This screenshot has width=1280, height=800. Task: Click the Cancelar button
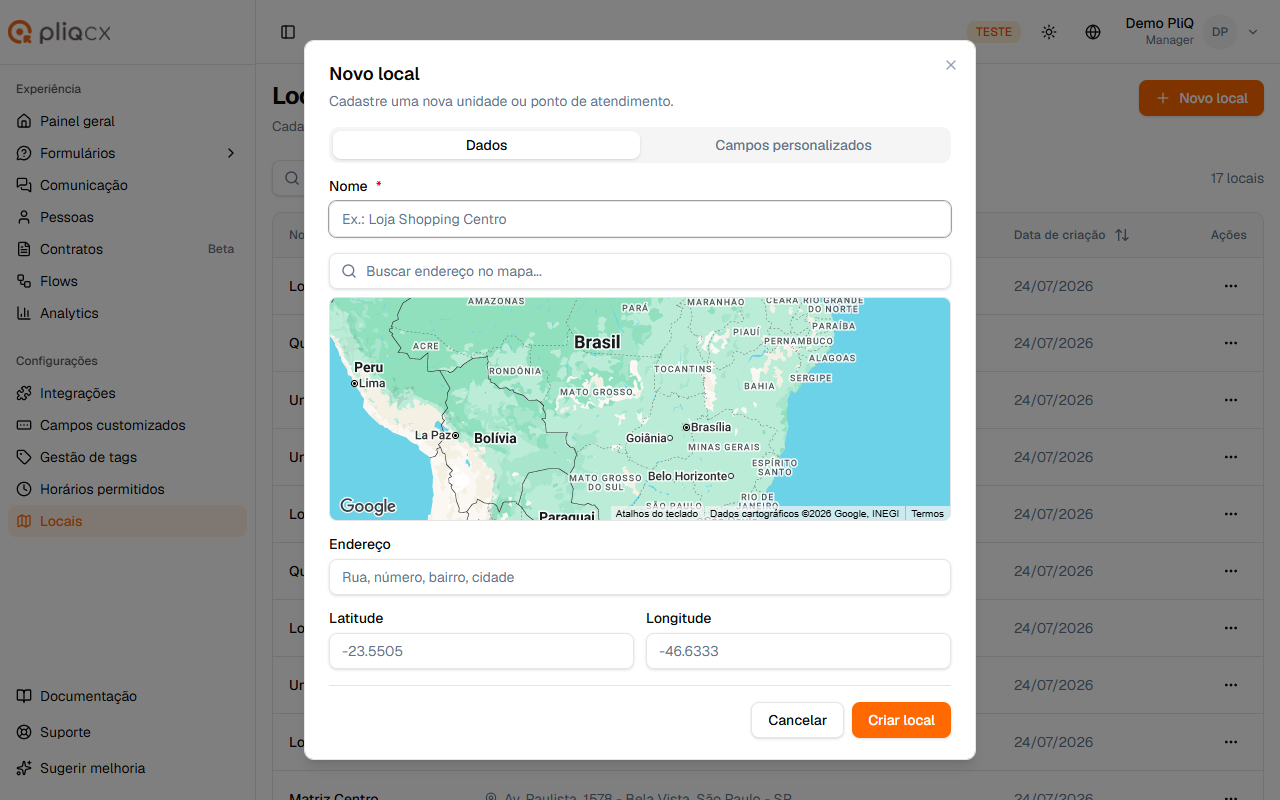(x=797, y=720)
